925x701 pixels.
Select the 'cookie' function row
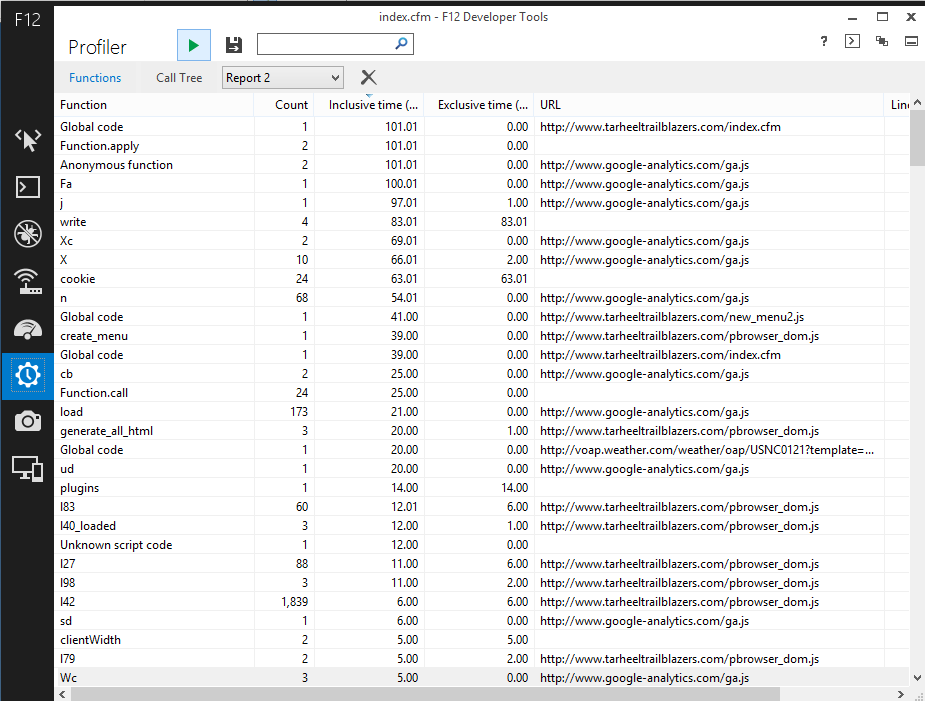tap(483, 279)
